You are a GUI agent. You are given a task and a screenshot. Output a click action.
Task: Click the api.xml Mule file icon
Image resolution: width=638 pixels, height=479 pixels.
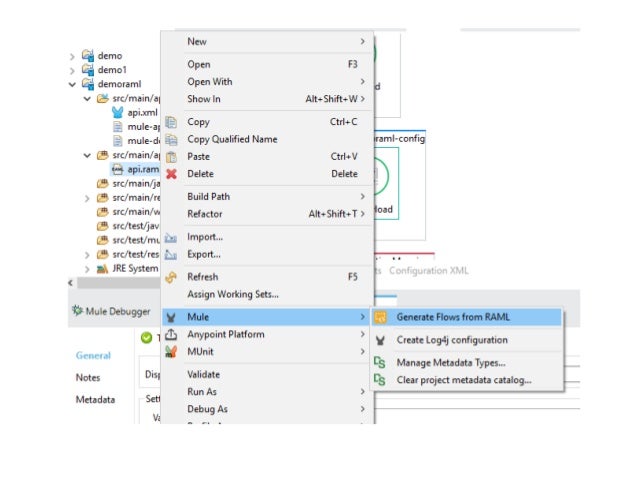coord(118,112)
